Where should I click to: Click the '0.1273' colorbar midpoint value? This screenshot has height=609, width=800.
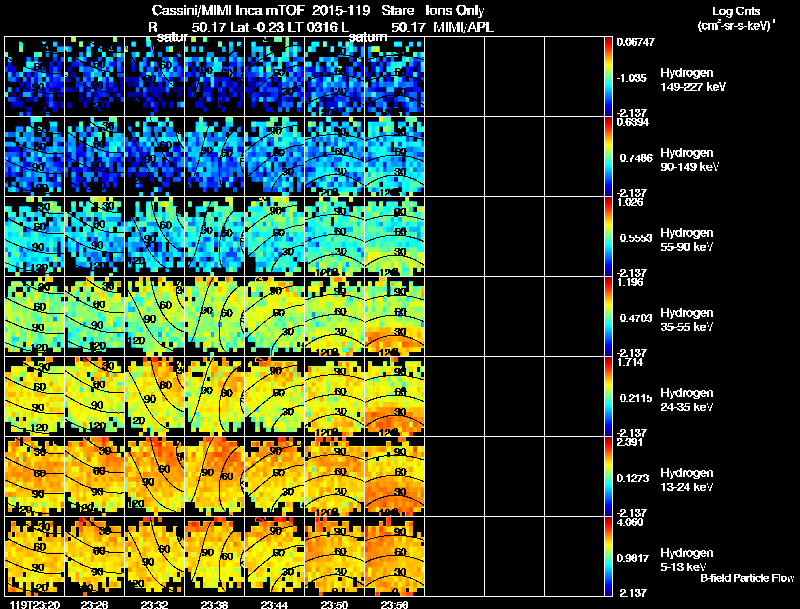point(633,478)
